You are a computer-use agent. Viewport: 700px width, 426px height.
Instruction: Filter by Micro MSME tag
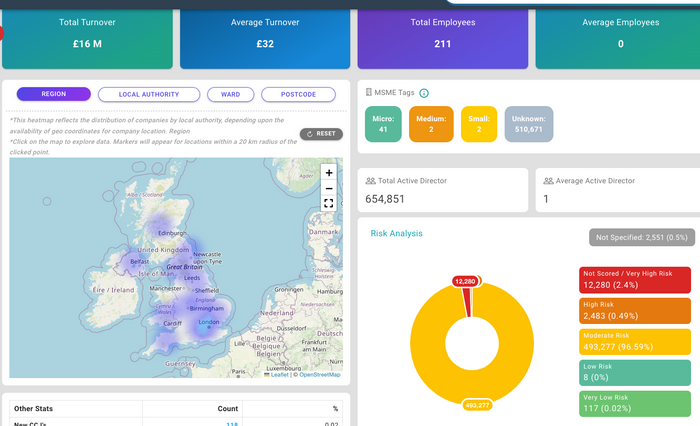pyautogui.click(x=383, y=123)
